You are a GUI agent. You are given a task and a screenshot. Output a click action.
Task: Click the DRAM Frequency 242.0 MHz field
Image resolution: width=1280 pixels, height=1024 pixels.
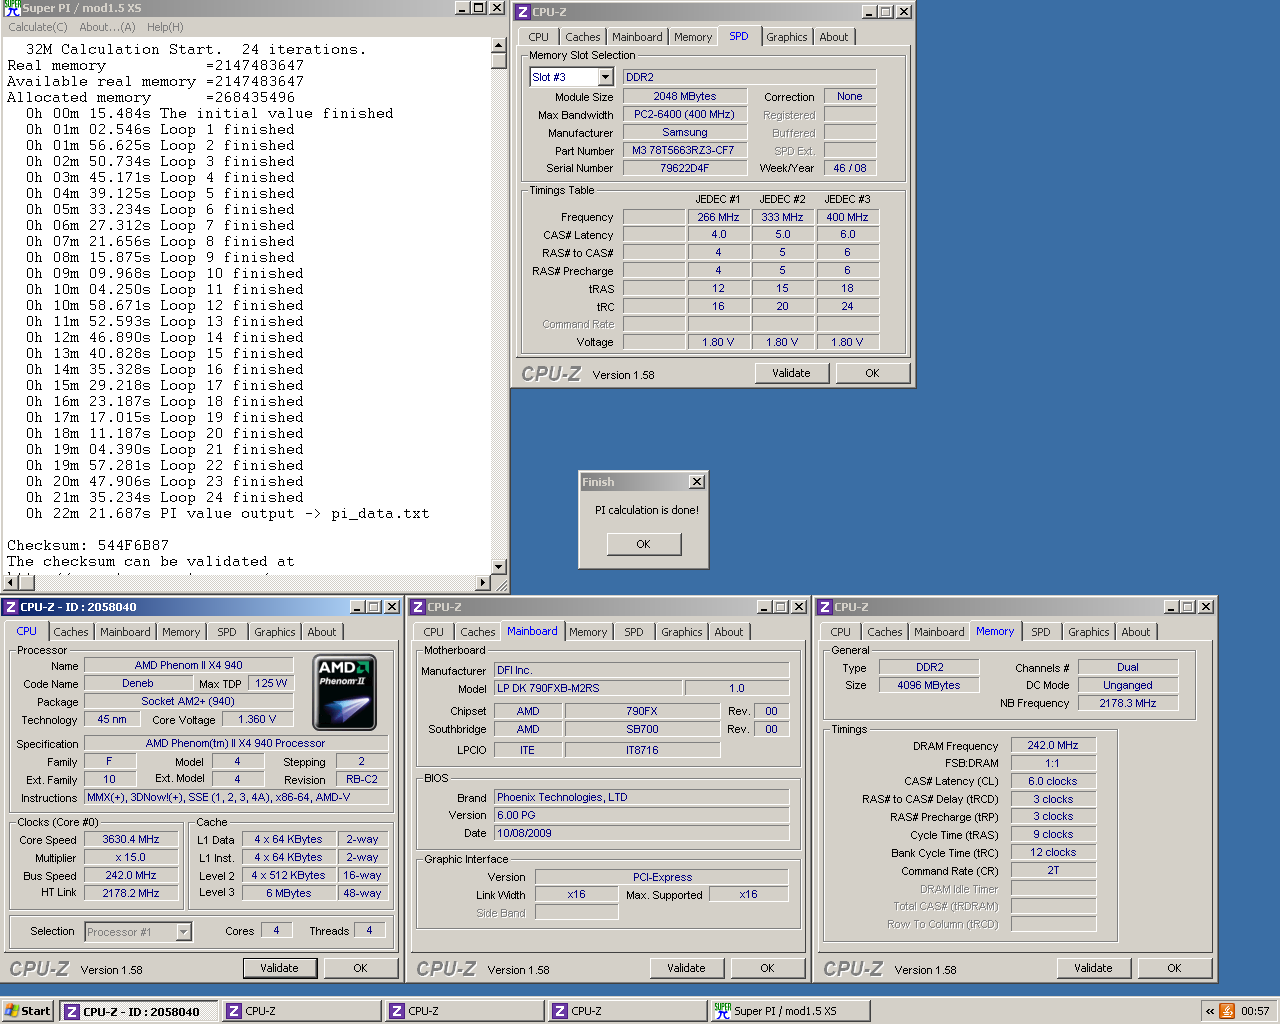coord(1053,745)
